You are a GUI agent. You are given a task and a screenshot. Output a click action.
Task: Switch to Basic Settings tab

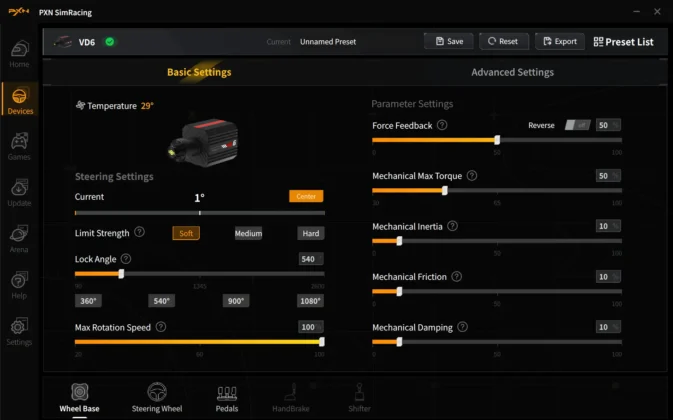click(199, 72)
